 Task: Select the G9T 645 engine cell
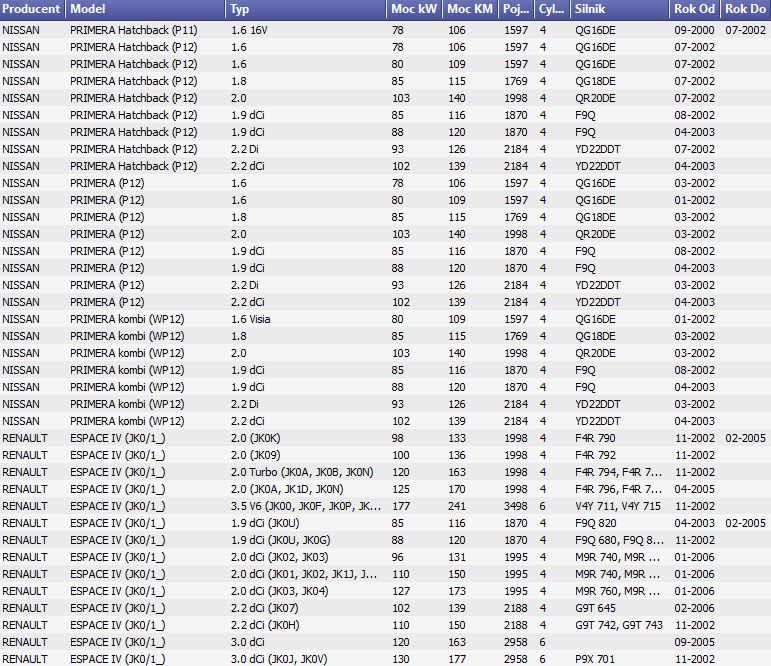[595, 608]
